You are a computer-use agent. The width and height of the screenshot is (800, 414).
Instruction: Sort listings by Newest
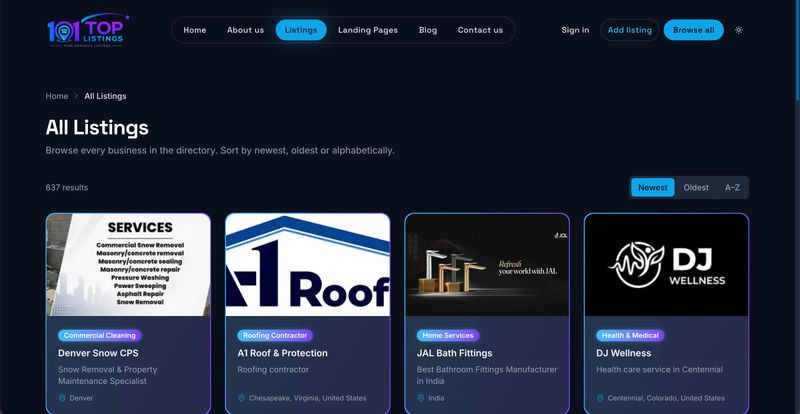(x=653, y=187)
